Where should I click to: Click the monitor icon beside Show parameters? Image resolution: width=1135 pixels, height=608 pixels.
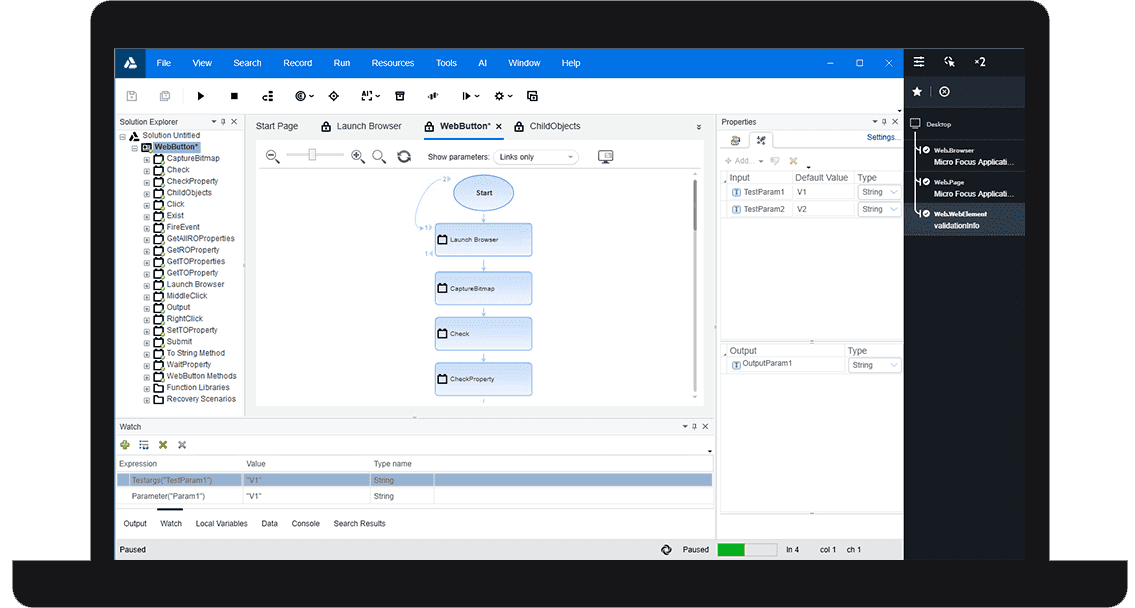[x=605, y=156]
